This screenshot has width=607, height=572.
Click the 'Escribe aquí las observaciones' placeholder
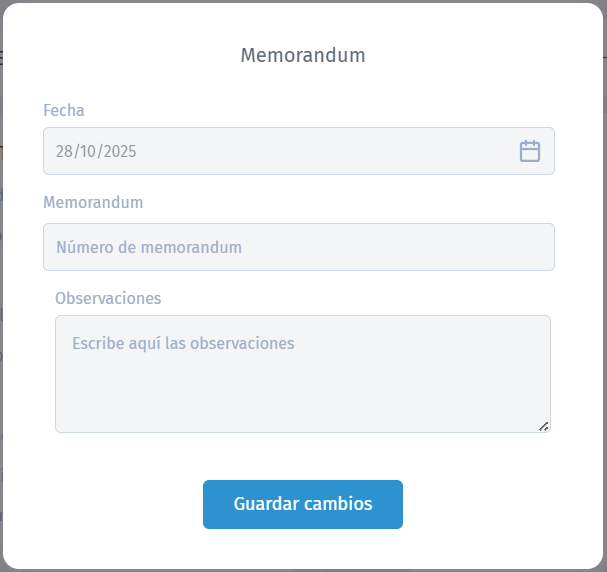(x=183, y=343)
